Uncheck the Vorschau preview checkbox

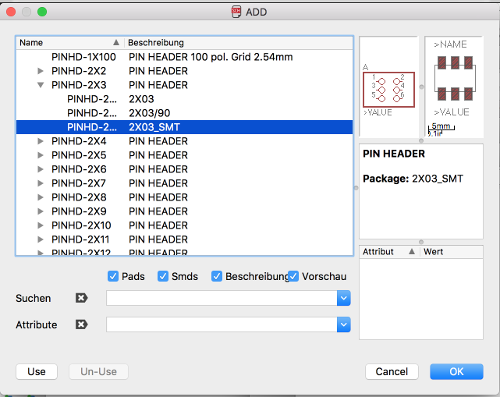[x=293, y=276]
